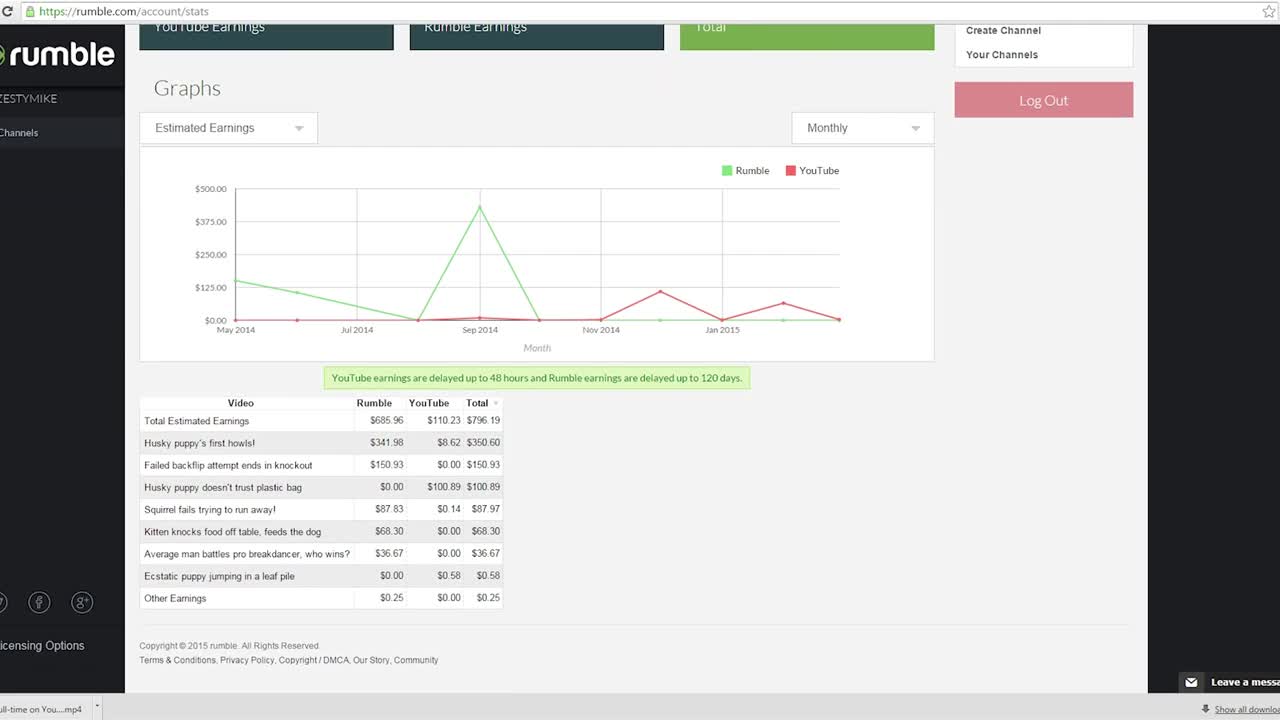
Task: Click the $685.96 Rumble total value
Action: pyautogui.click(x=387, y=421)
